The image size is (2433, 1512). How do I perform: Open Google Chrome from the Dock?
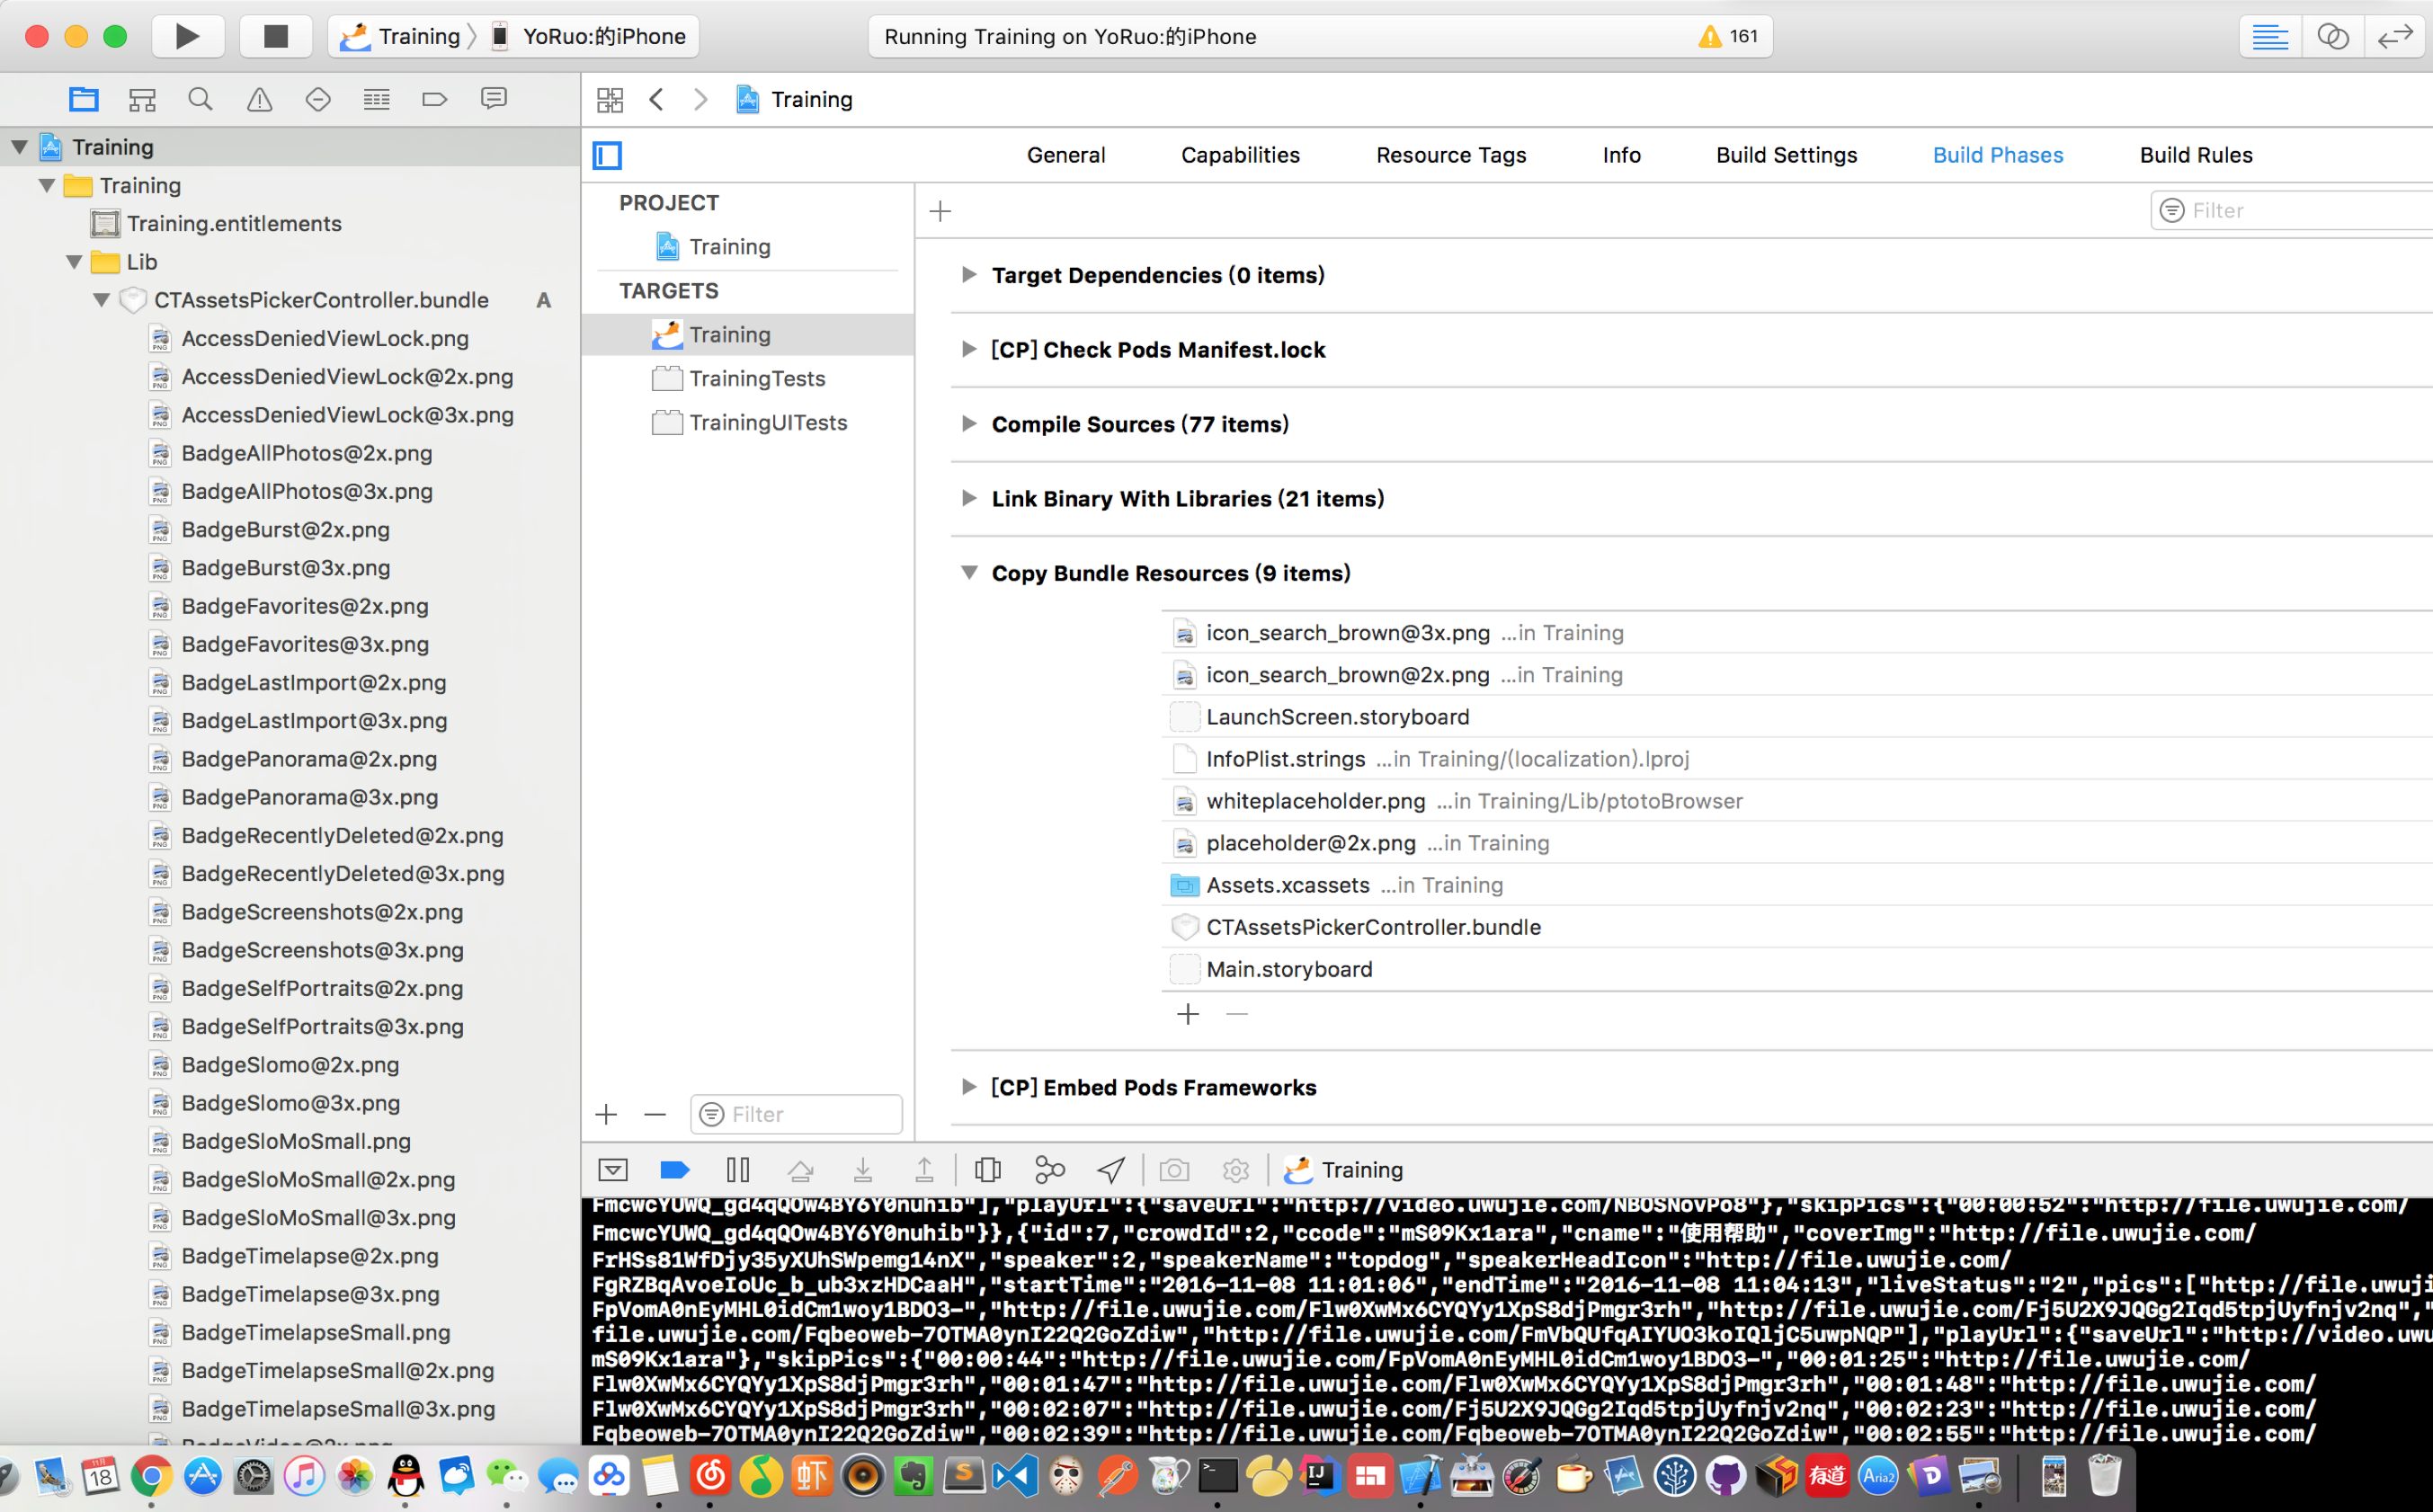(151, 1475)
